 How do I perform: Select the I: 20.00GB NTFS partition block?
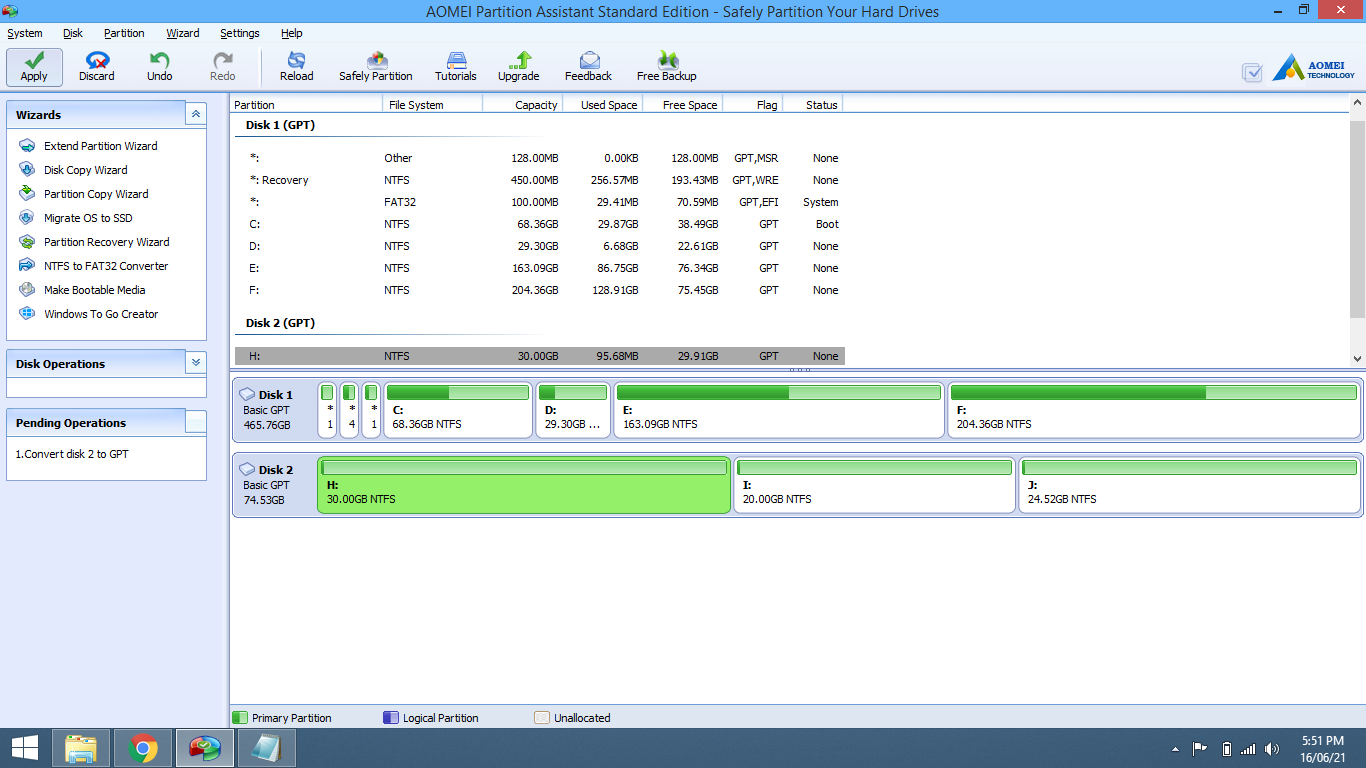coord(874,486)
